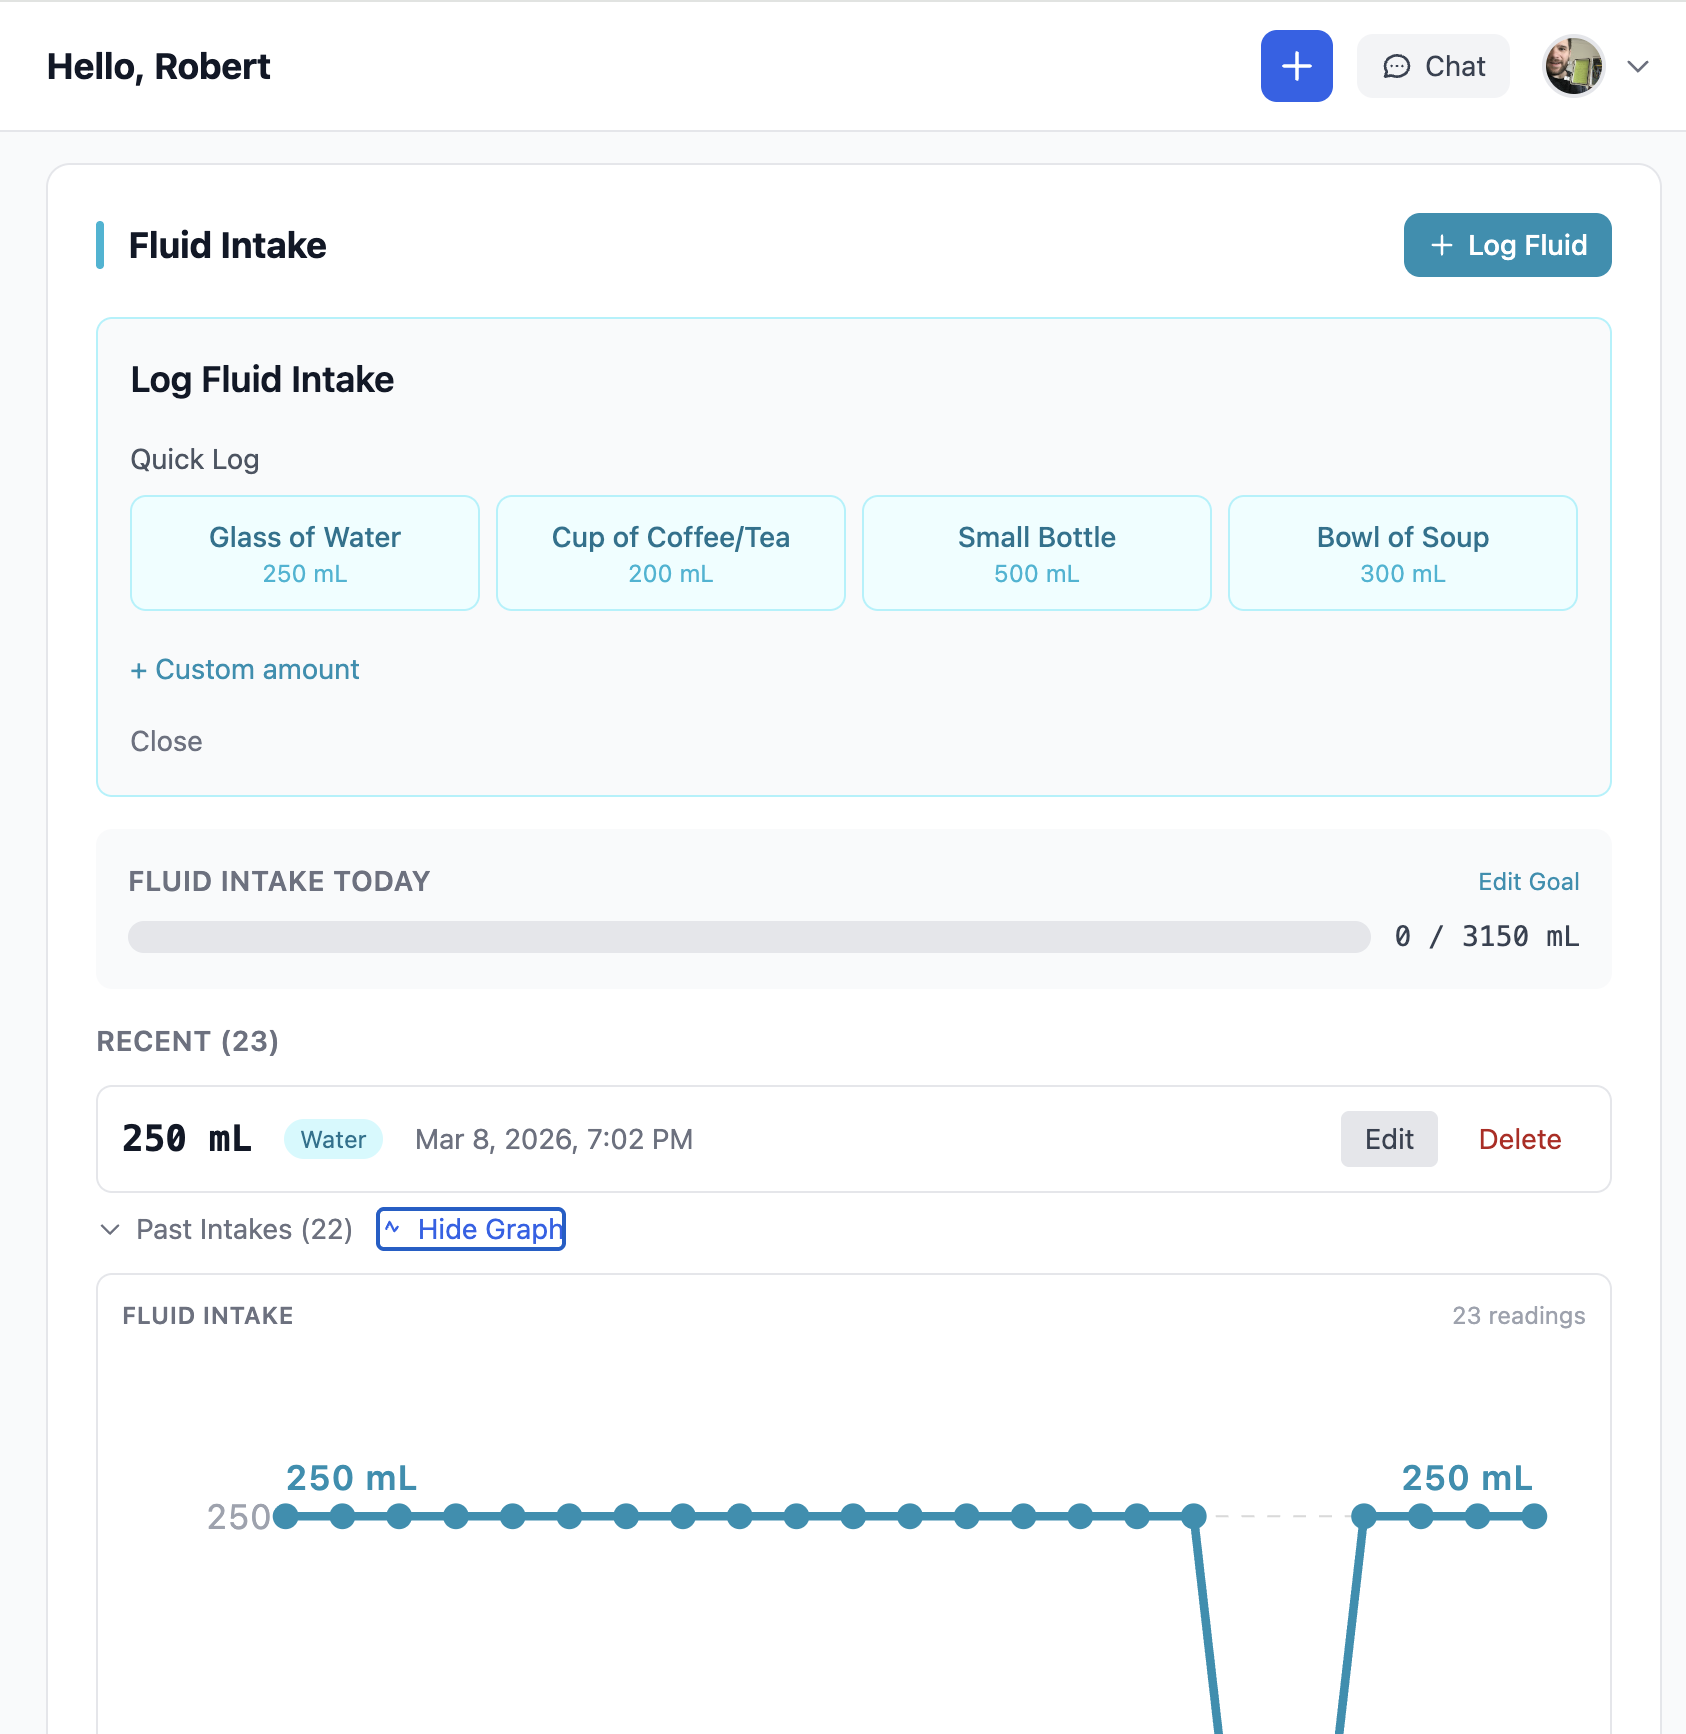This screenshot has height=1734, width=1686.
Task: Click the Water tag badge
Action: point(333,1139)
